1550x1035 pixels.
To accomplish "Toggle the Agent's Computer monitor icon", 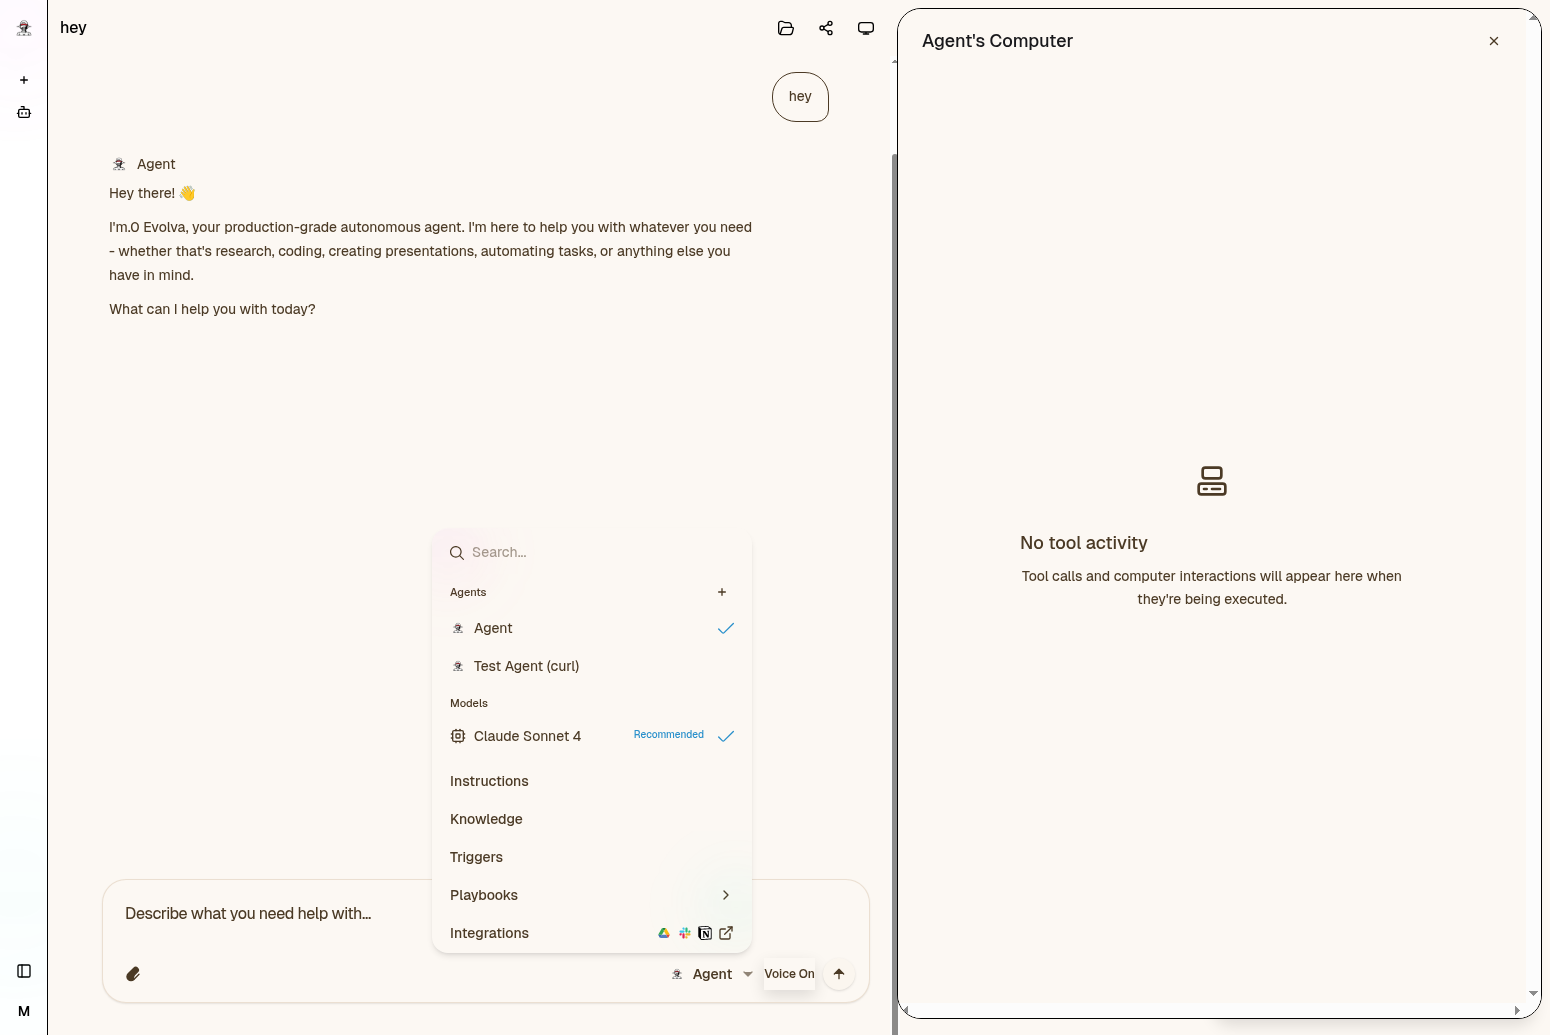I will [x=866, y=28].
